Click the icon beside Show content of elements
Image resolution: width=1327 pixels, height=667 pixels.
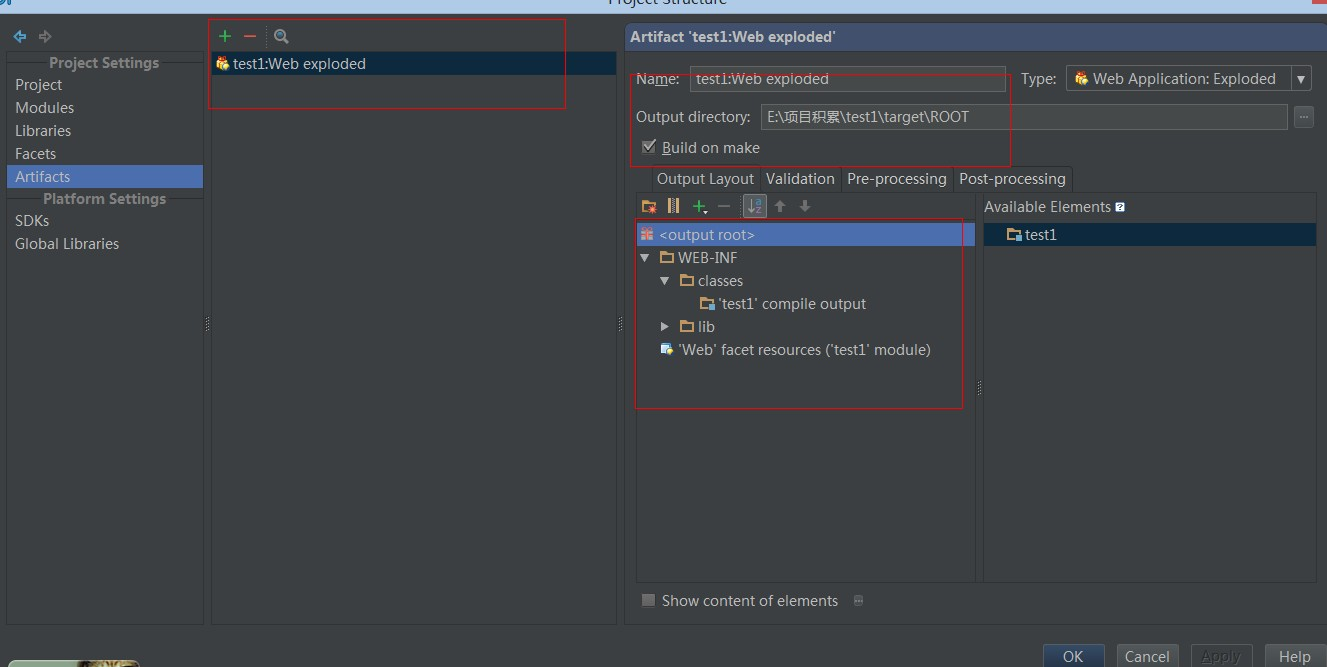(x=858, y=601)
